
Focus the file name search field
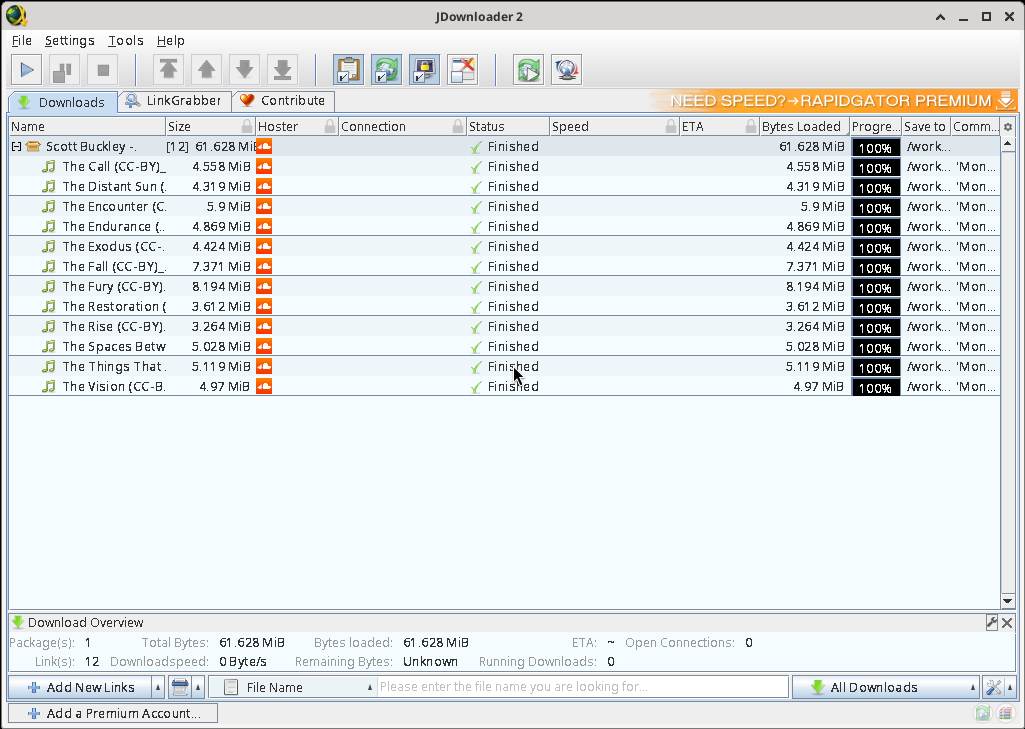582,687
